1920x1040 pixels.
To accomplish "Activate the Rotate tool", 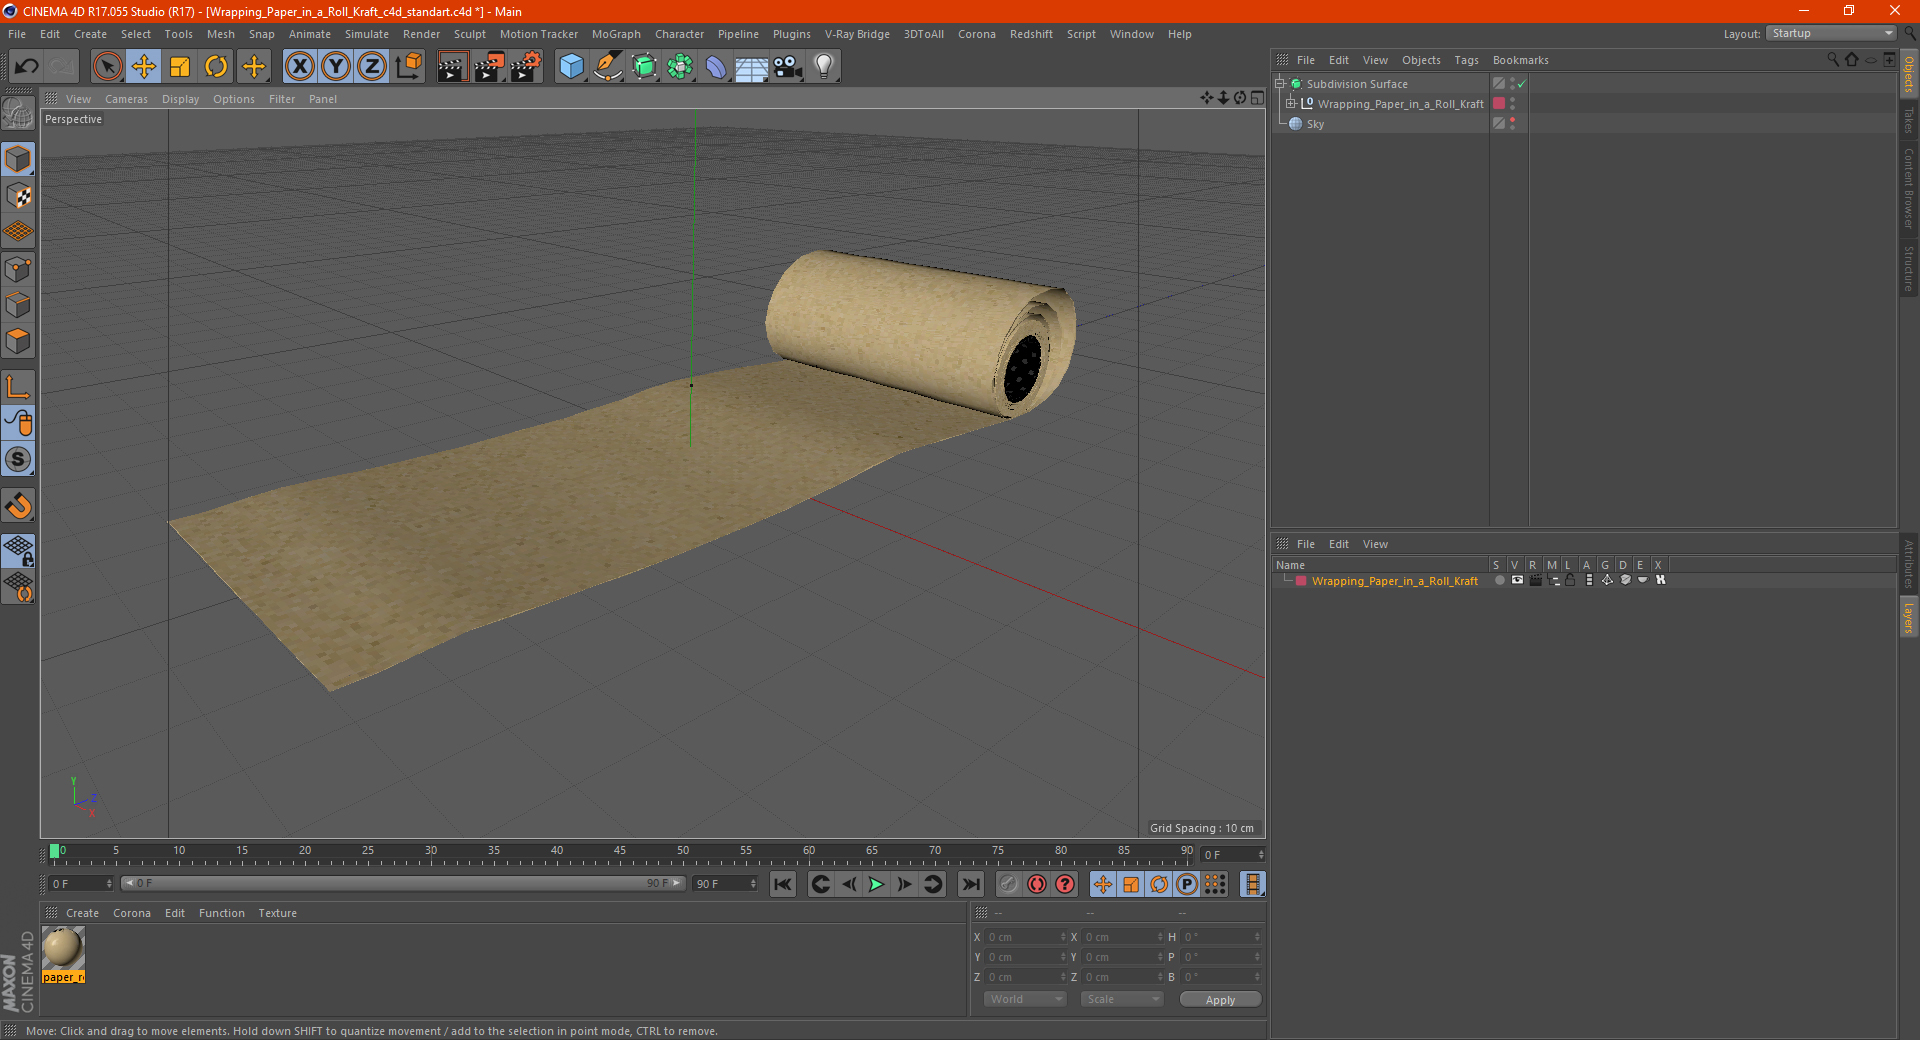I will point(216,67).
